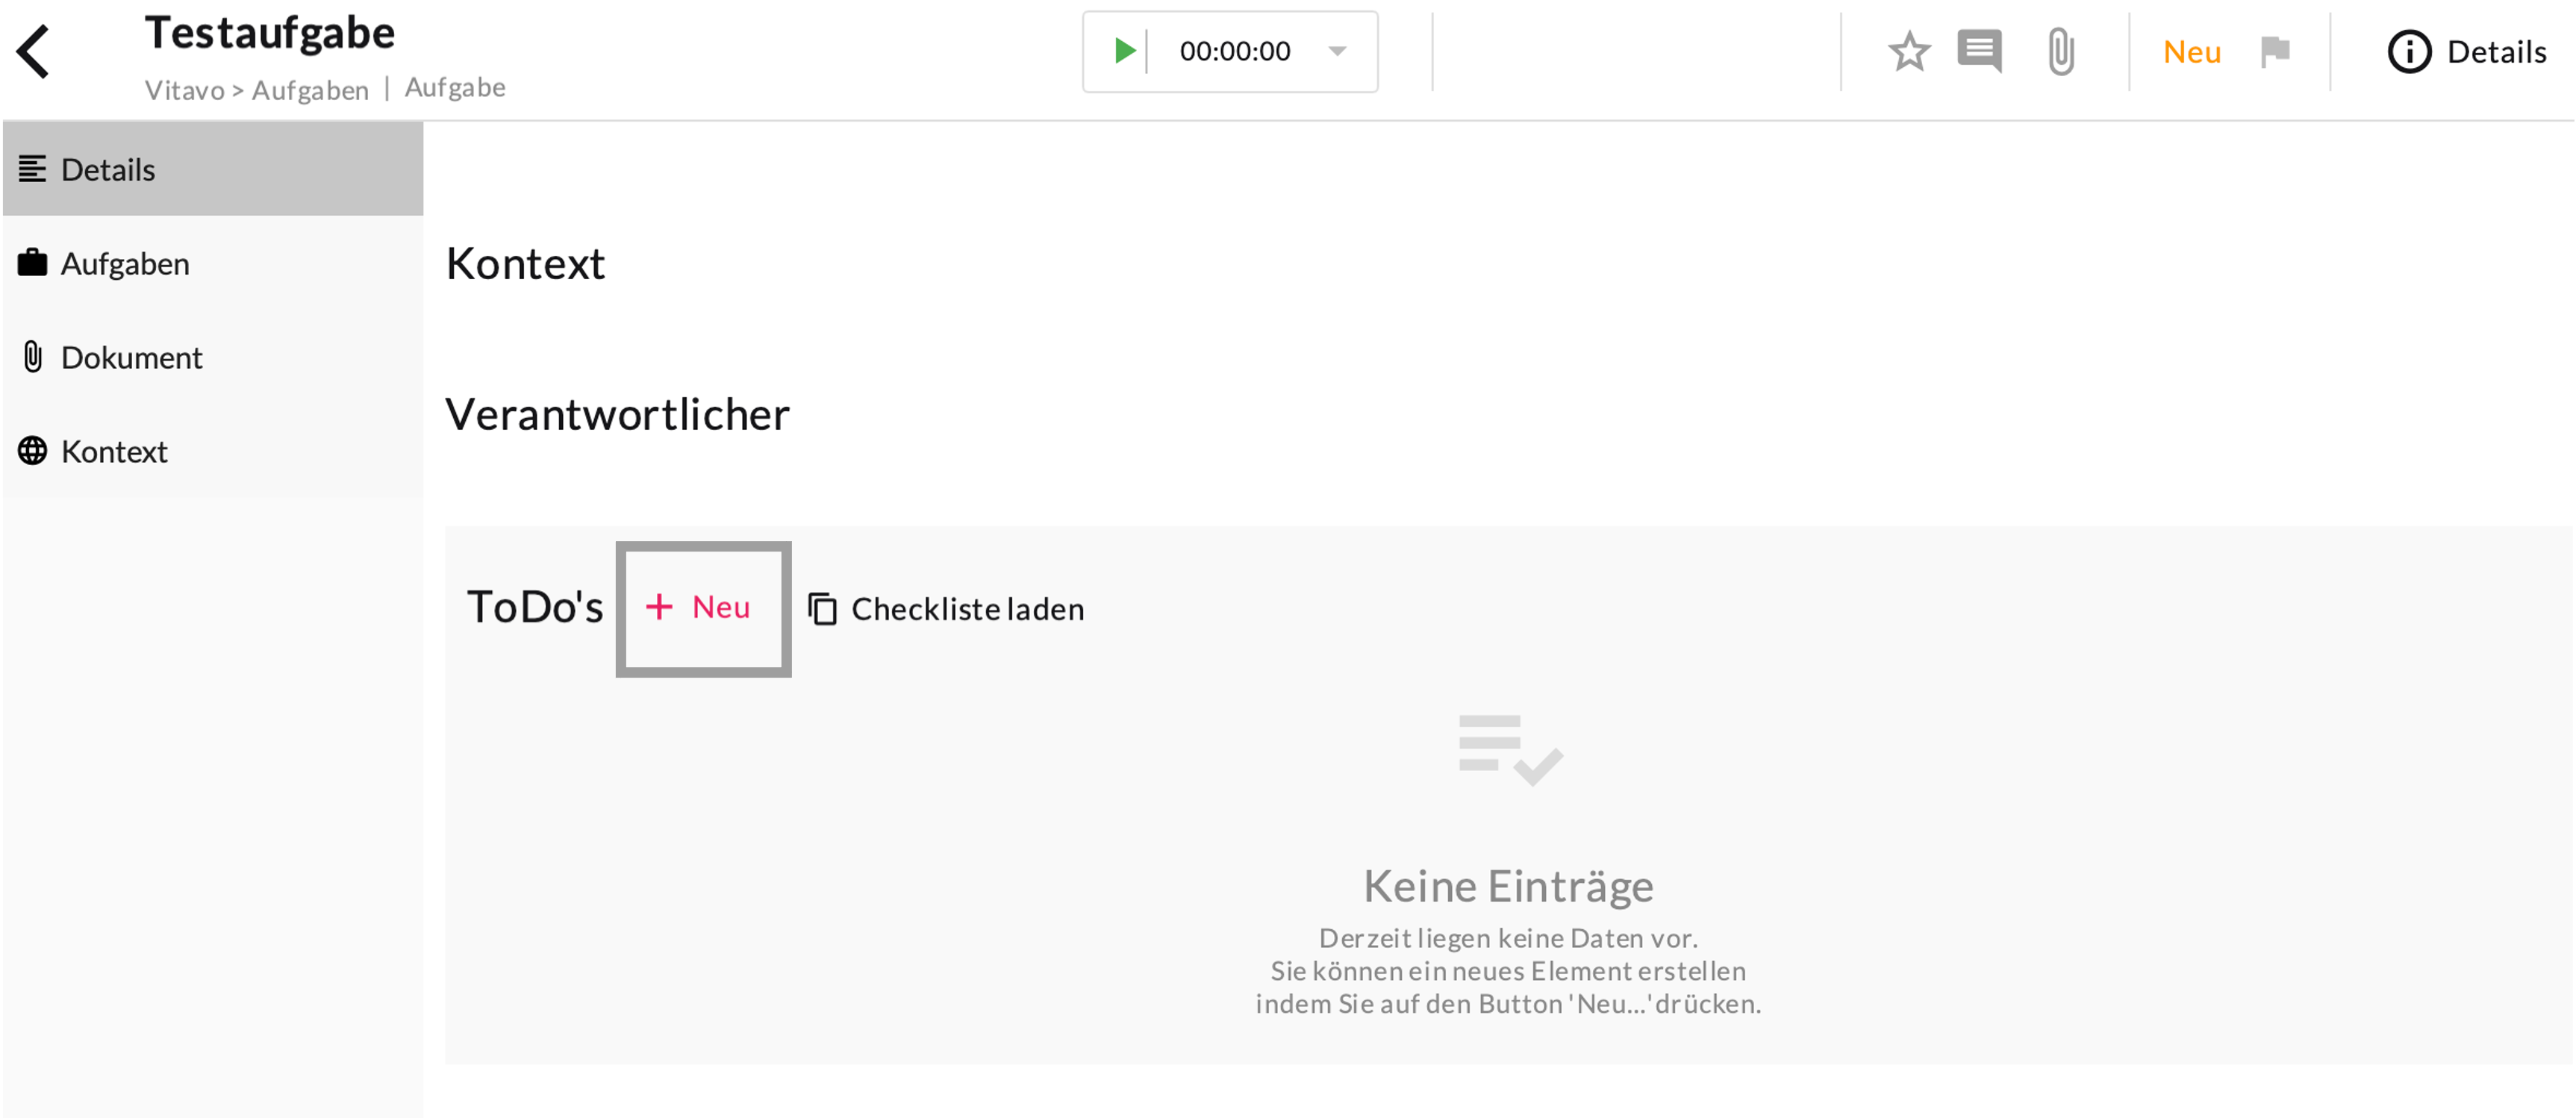
Task: Start the timer with the play button
Action: [1124, 51]
